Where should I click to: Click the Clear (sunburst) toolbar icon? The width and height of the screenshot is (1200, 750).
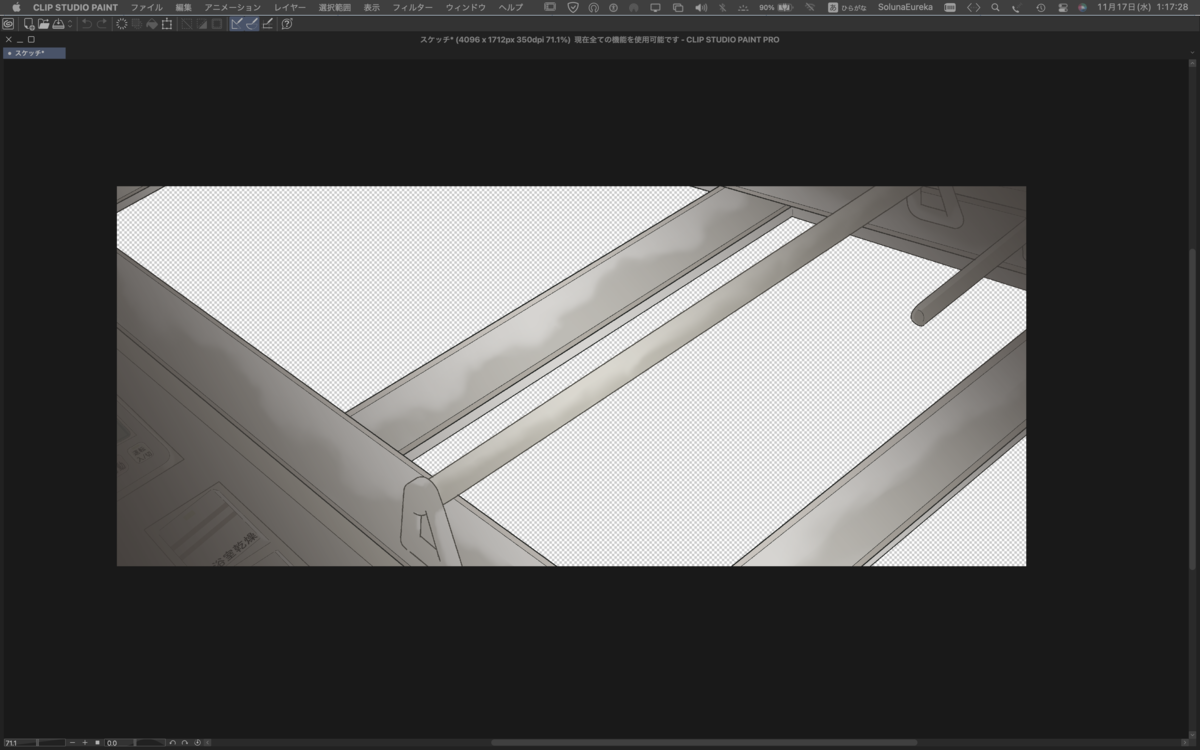tap(122, 24)
